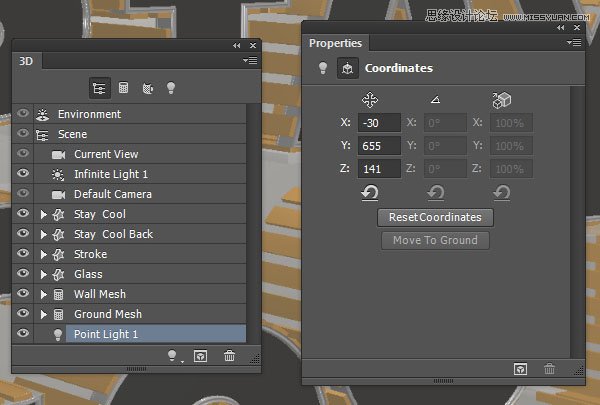Expand the Glass item
Image resolution: width=600 pixels, height=405 pixels.
[x=44, y=274]
